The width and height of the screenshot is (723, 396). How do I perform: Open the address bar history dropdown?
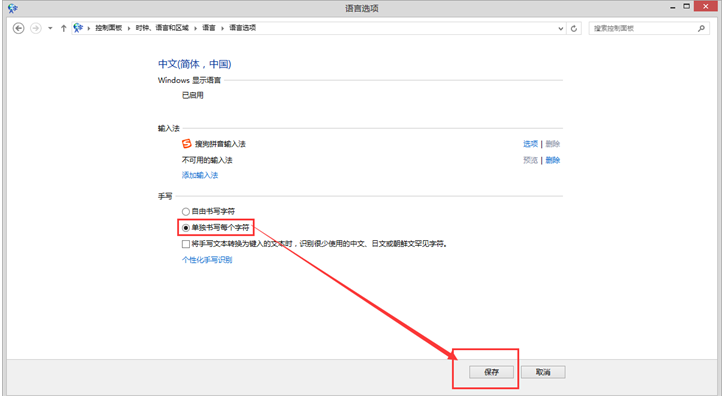[x=561, y=28]
